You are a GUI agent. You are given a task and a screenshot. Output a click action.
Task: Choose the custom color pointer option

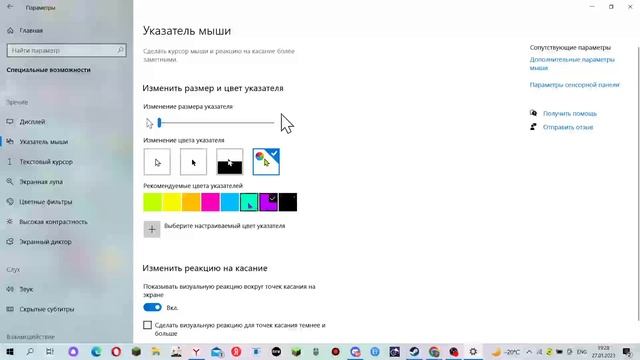(266, 162)
